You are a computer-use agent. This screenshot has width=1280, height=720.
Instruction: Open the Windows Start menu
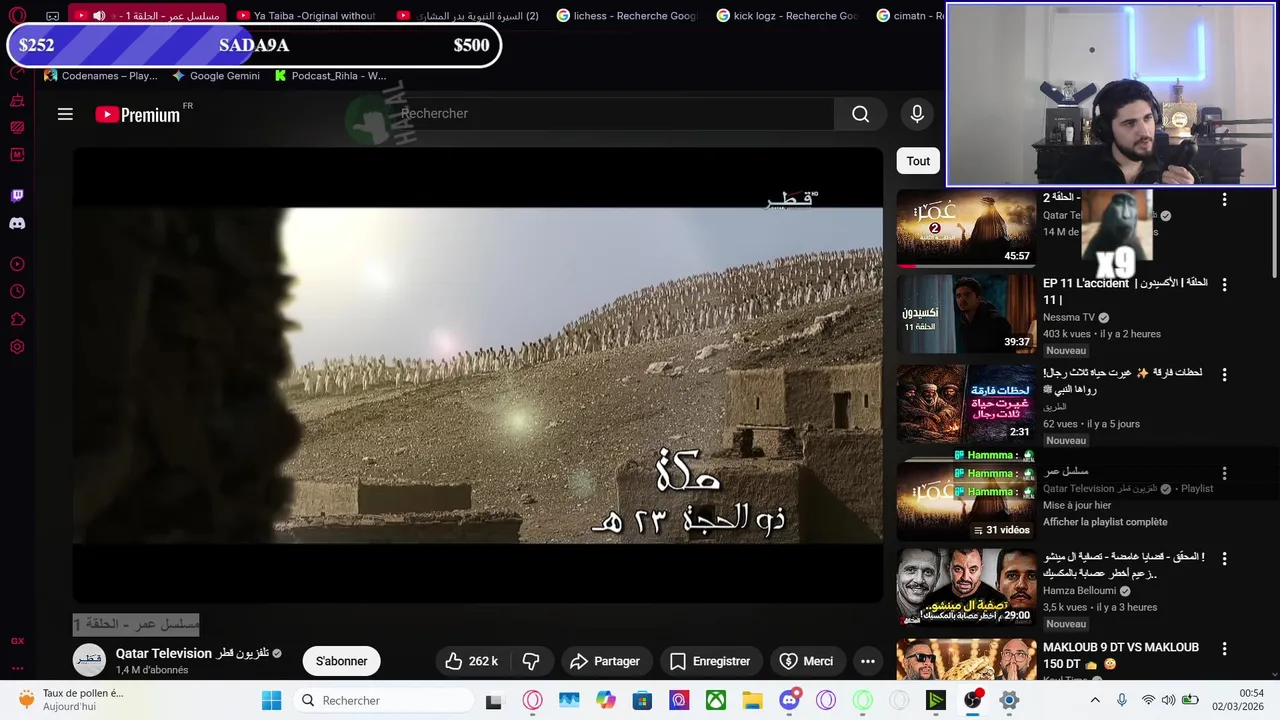pos(271,701)
